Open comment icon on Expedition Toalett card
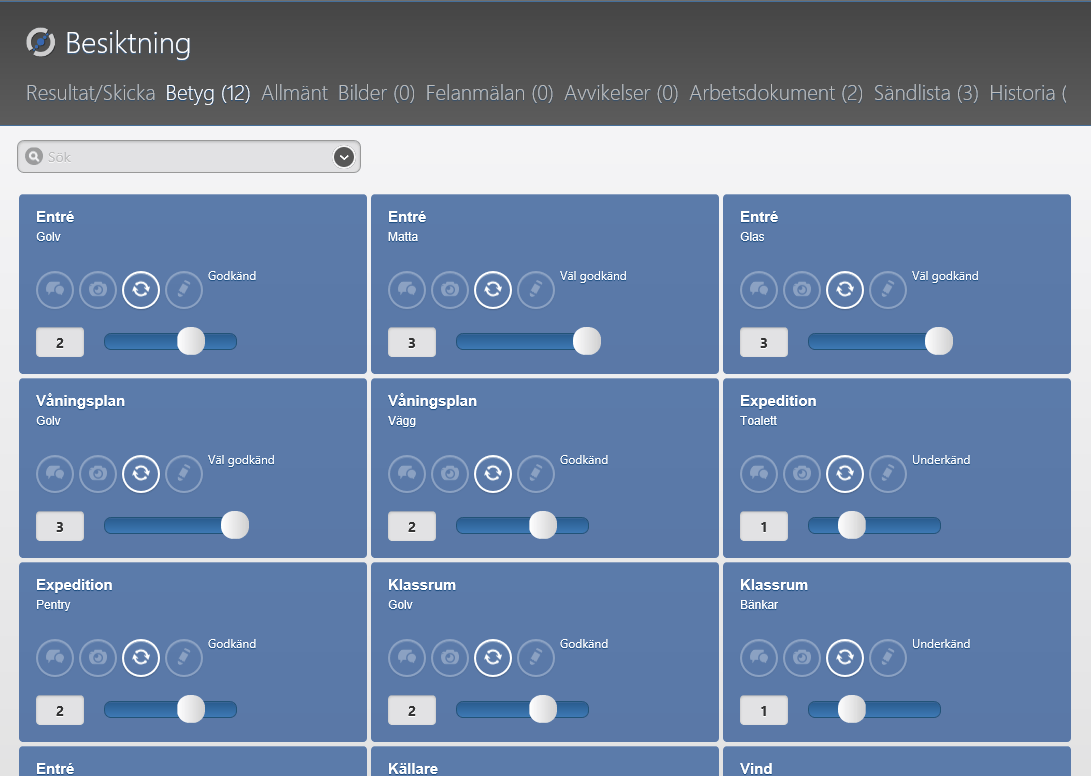This screenshot has width=1091, height=776. point(759,474)
